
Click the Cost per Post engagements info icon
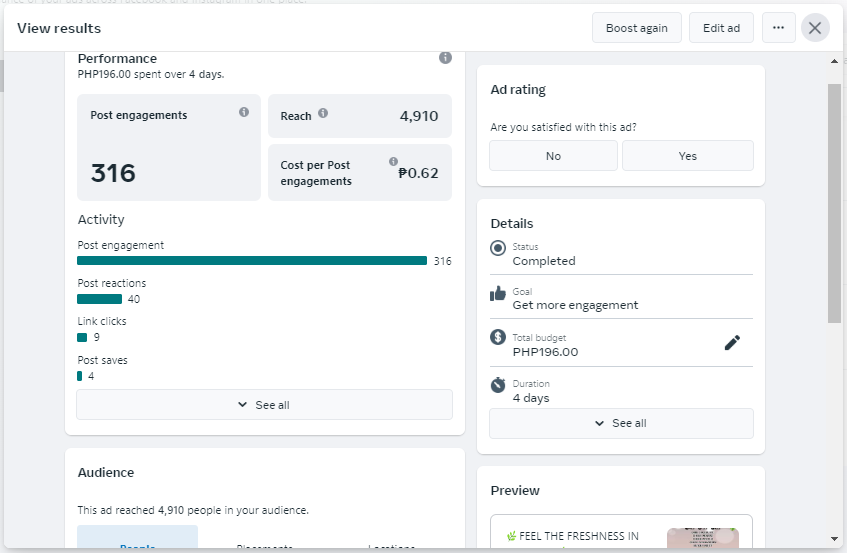click(x=393, y=162)
